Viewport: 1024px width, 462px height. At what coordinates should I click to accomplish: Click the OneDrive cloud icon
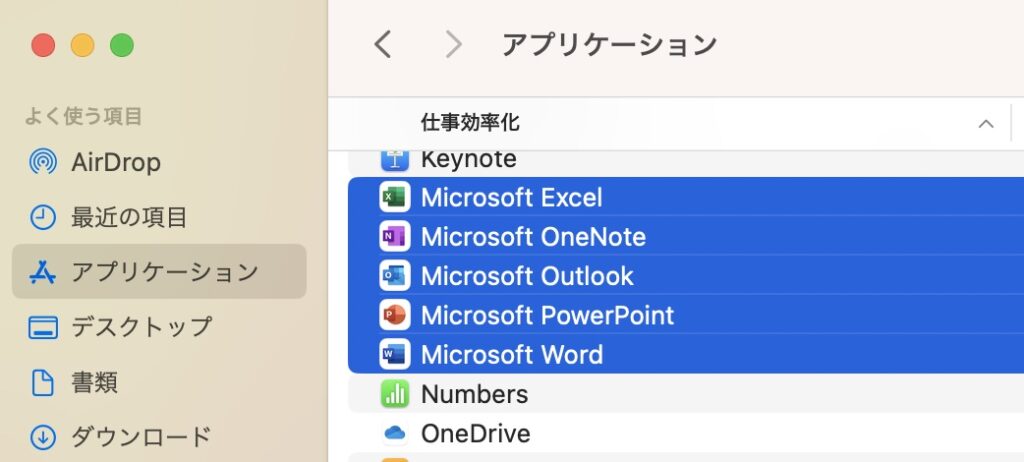(x=395, y=433)
